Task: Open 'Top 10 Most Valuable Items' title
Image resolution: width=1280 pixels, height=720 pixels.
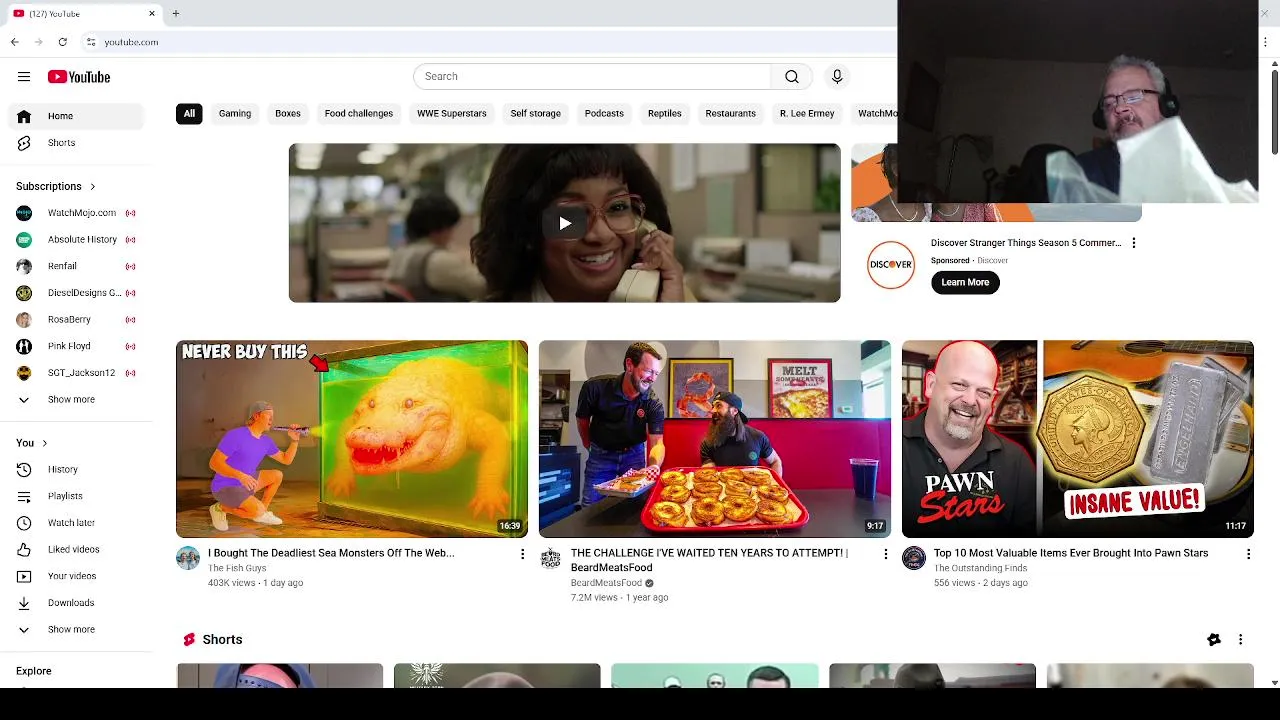Action: pos(1071,553)
